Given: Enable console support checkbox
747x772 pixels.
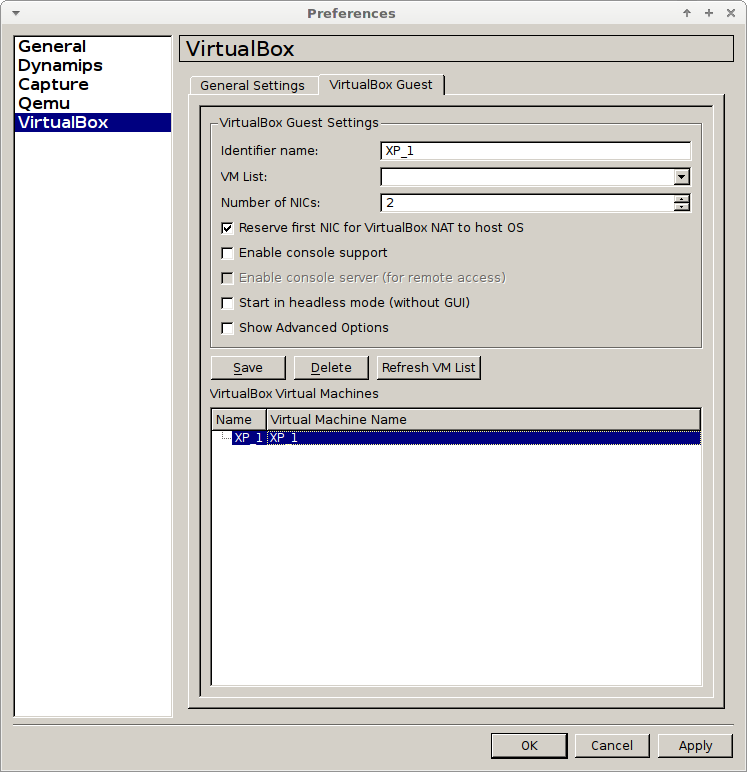Looking at the screenshot, I should pyautogui.click(x=227, y=253).
